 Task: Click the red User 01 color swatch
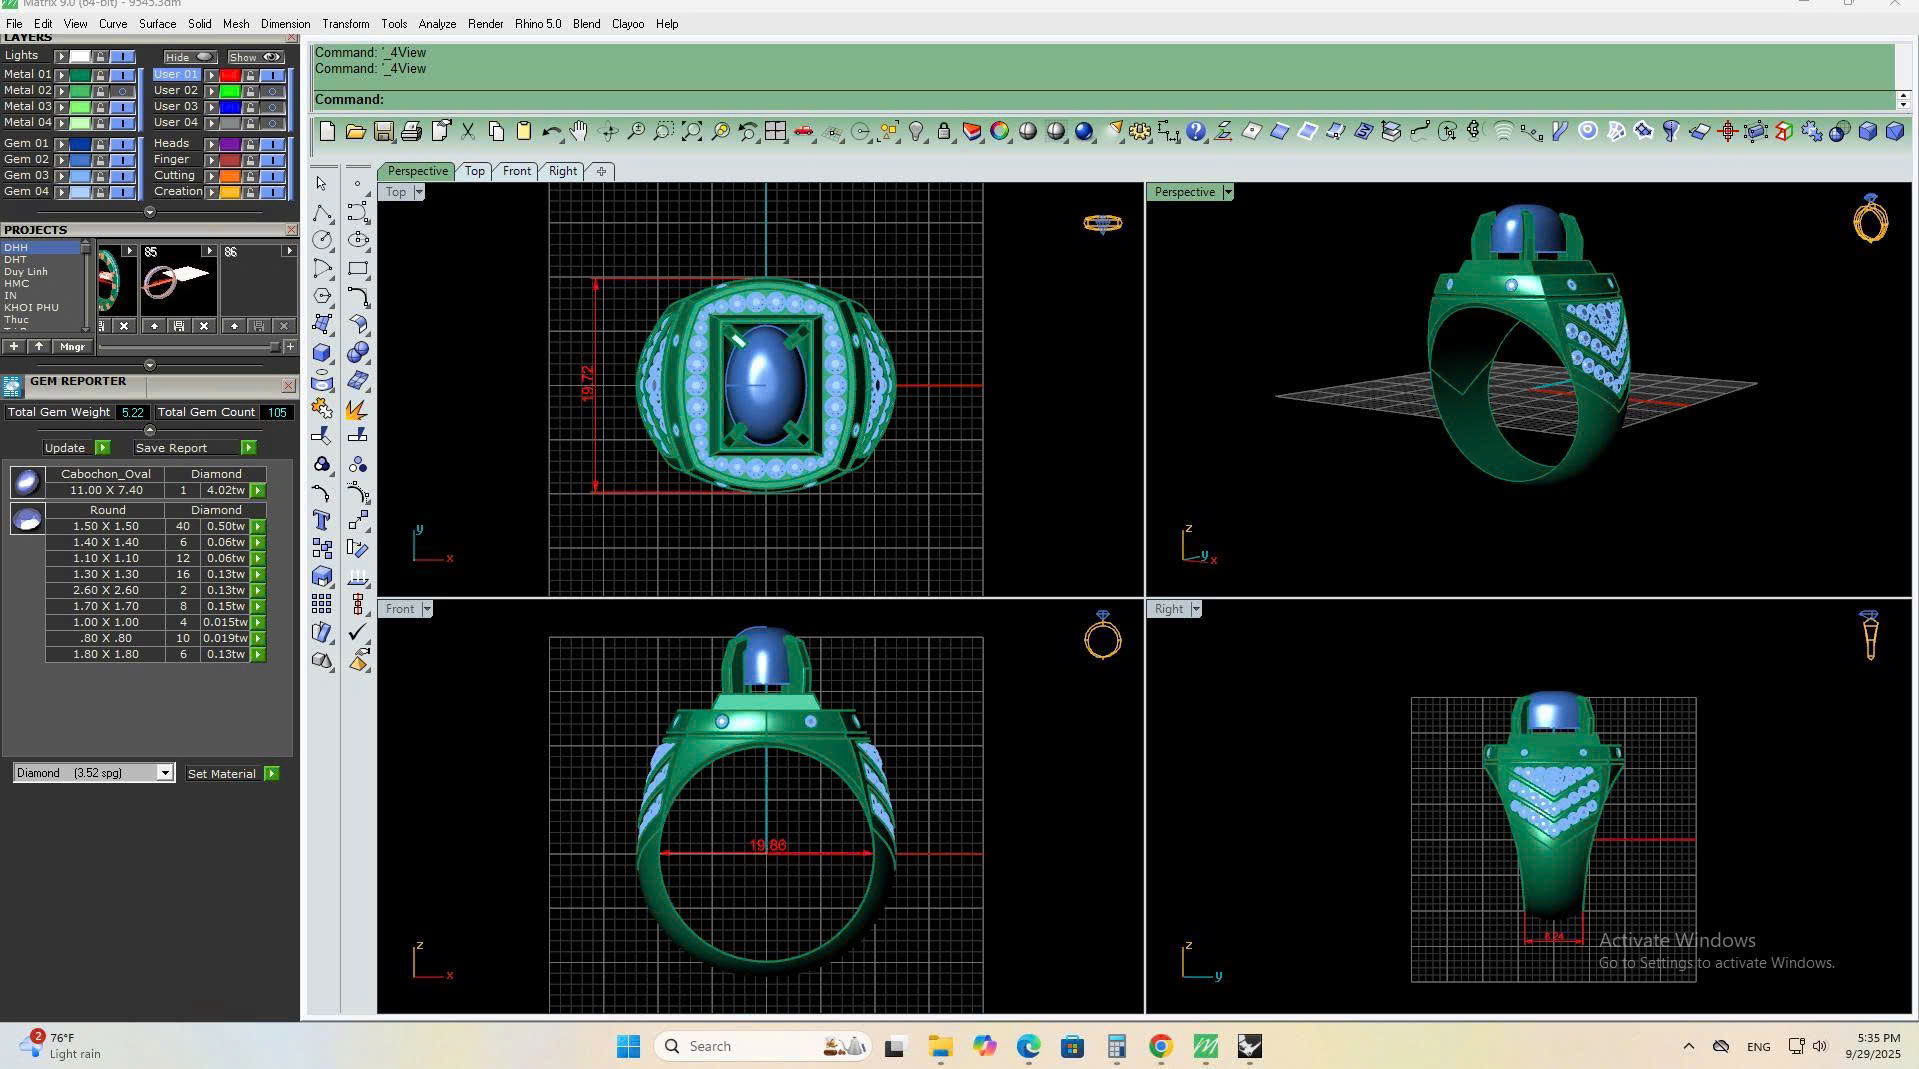coord(229,75)
